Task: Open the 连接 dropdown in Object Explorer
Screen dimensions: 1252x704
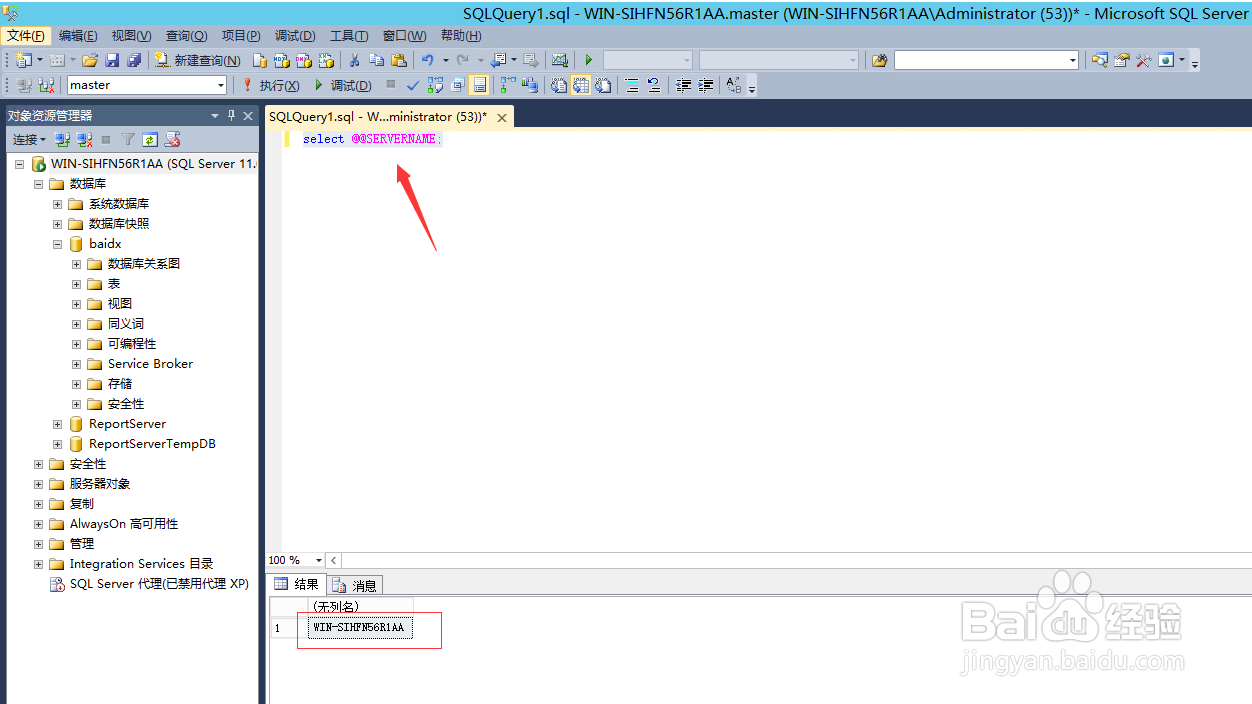Action: pos(29,139)
